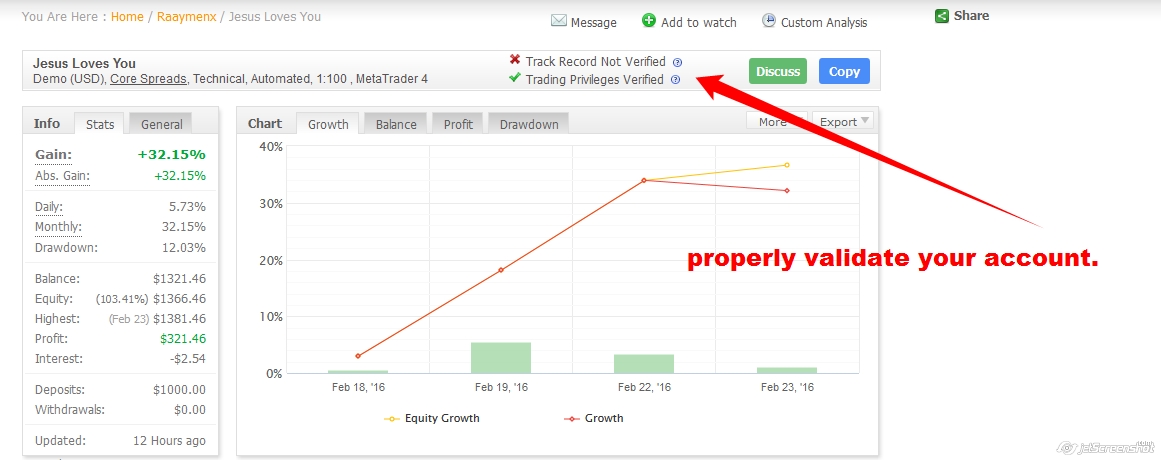Click the Withdrawals value $0.00
Screen dimensions: 1161x460
click(x=190, y=410)
